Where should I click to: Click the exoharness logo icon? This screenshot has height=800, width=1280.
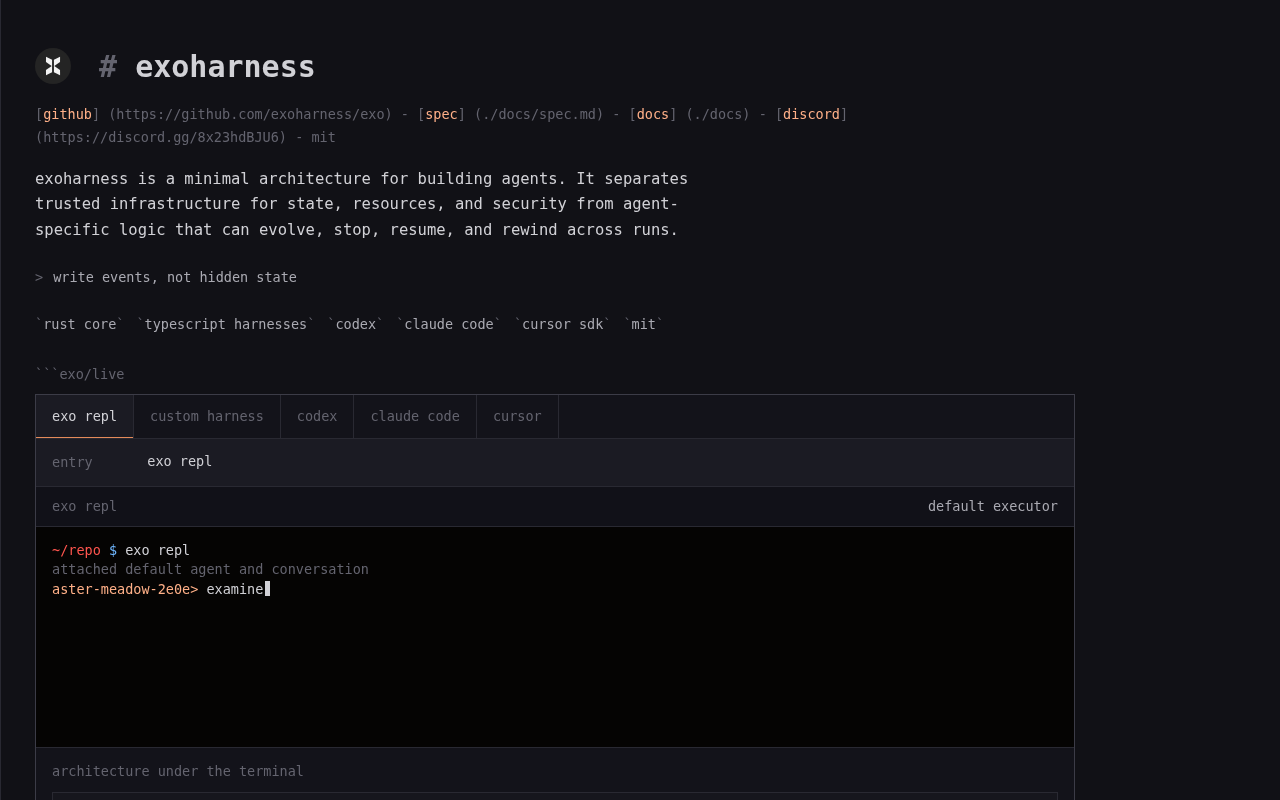coord(53,66)
